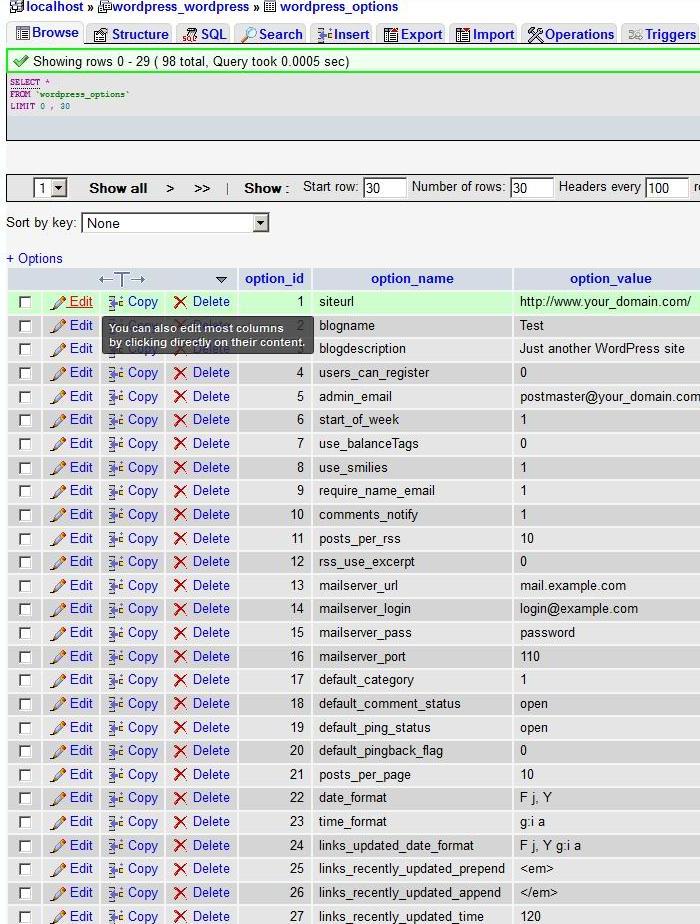Click the http://www.your_domain.com/ value cell
This screenshot has width=700, height=924.
[605, 302]
